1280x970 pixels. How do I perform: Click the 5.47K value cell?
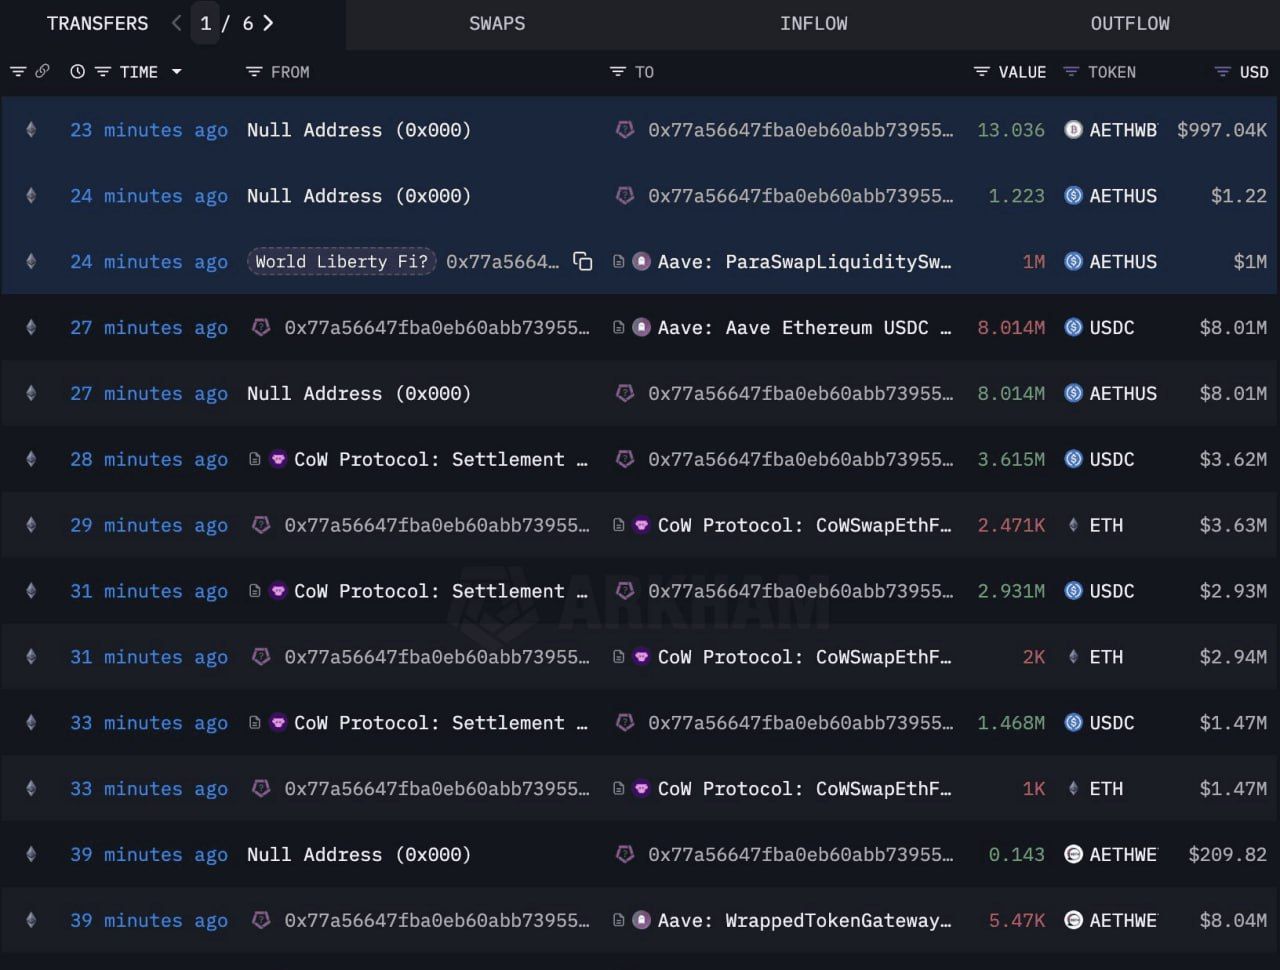pos(1017,921)
